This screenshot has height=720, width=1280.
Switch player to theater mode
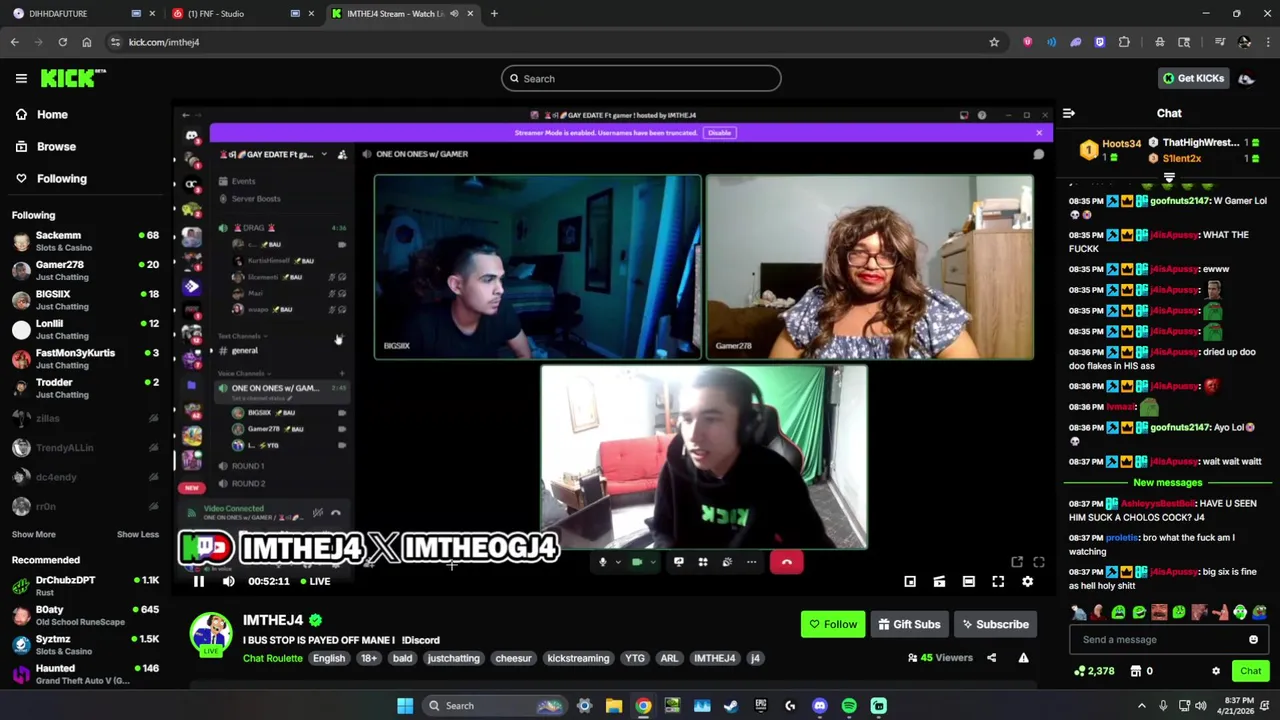(968, 581)
